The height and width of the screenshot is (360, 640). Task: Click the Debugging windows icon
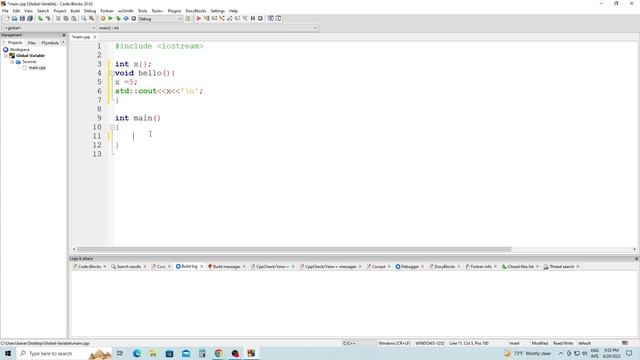(271, 18)
